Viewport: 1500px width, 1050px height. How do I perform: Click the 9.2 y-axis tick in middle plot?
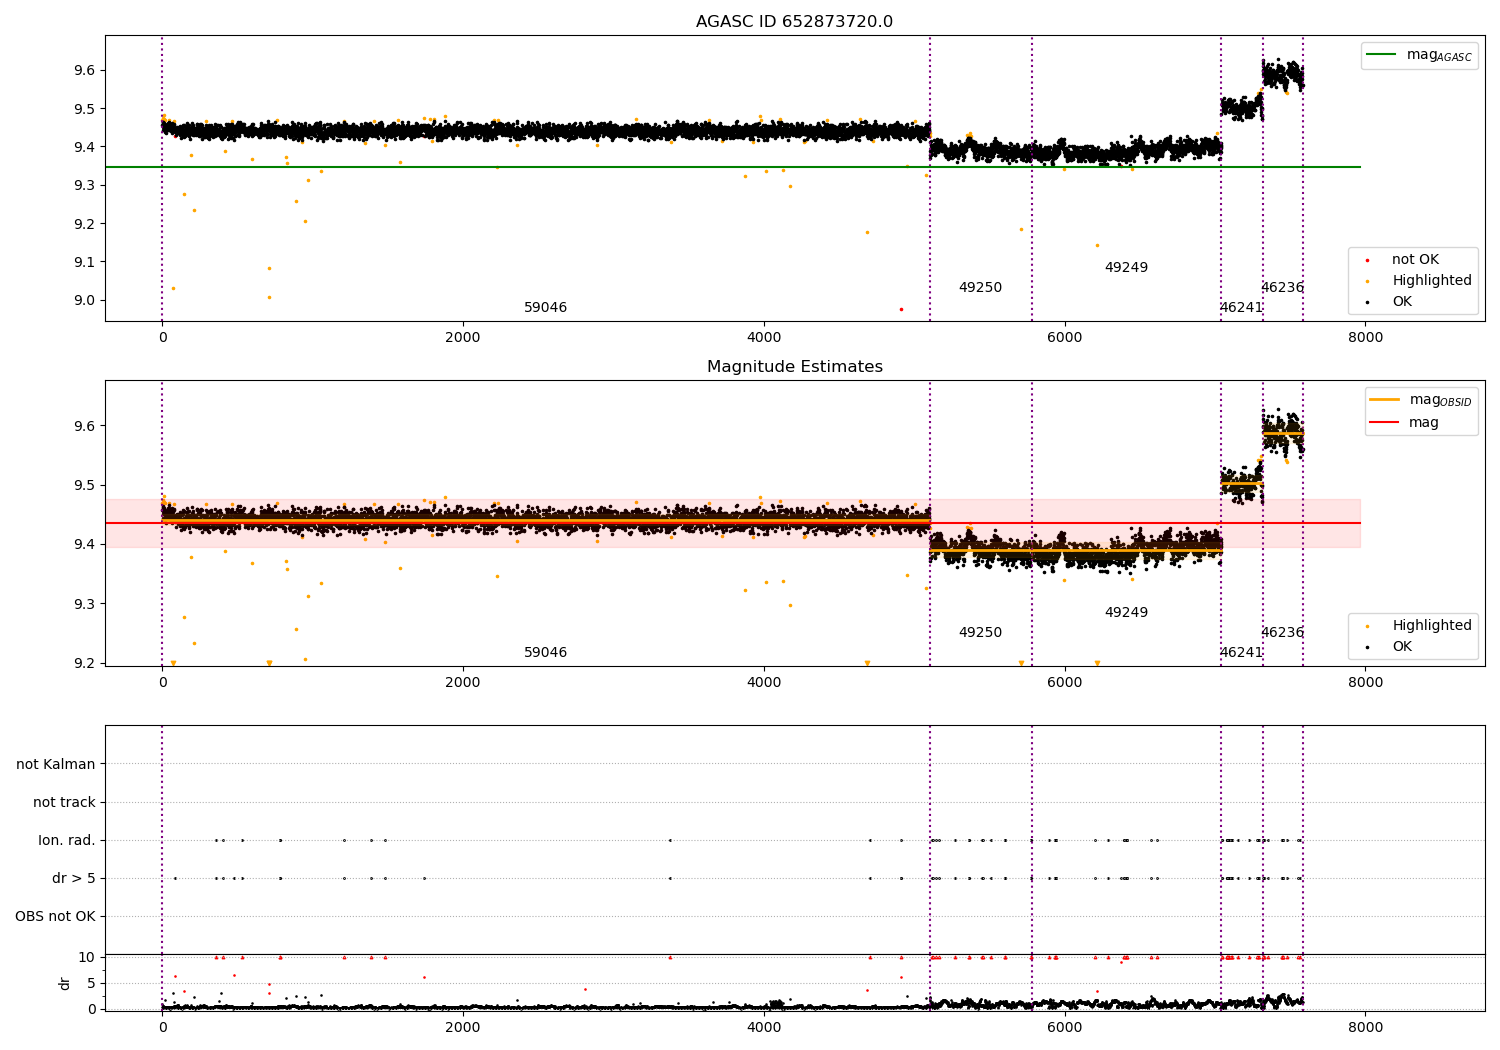tap(84, 663)
